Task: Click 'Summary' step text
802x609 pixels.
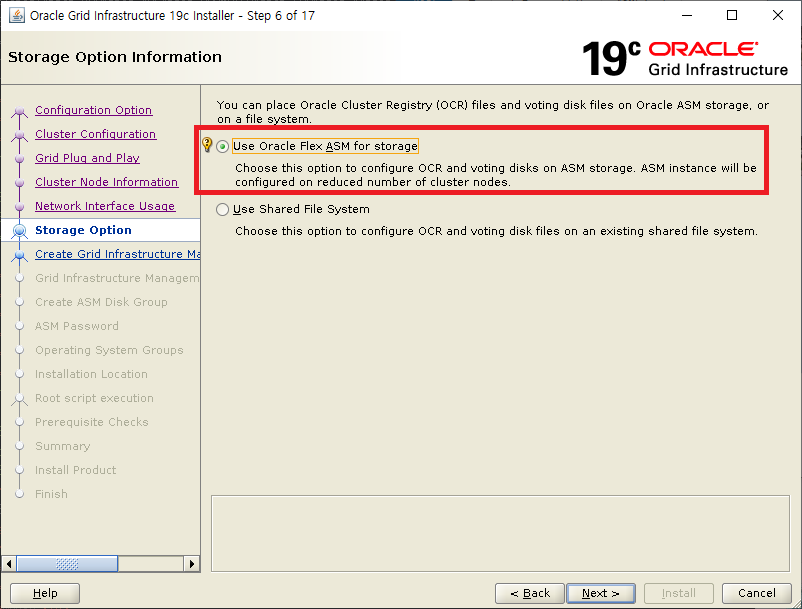Action: click(62, 446)
